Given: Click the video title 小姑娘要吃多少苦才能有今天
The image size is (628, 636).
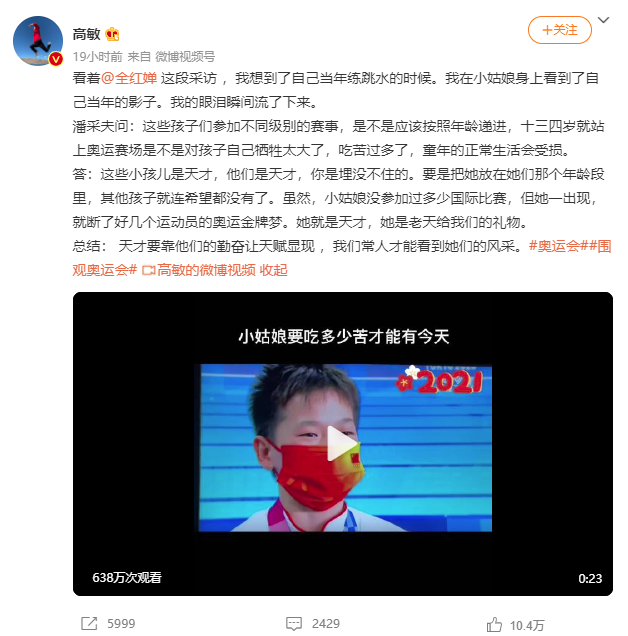Looking at the screenshot, I should pyautogui.click(x=344, y=337).
